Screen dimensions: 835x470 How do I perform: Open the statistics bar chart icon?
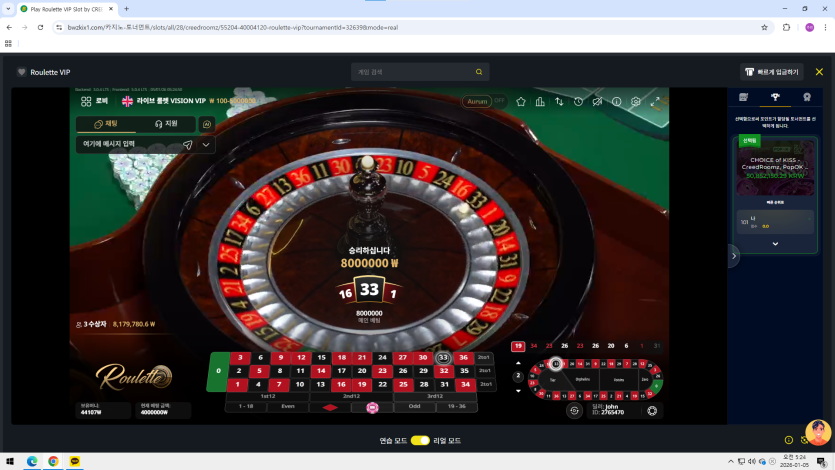coord(540,102)
